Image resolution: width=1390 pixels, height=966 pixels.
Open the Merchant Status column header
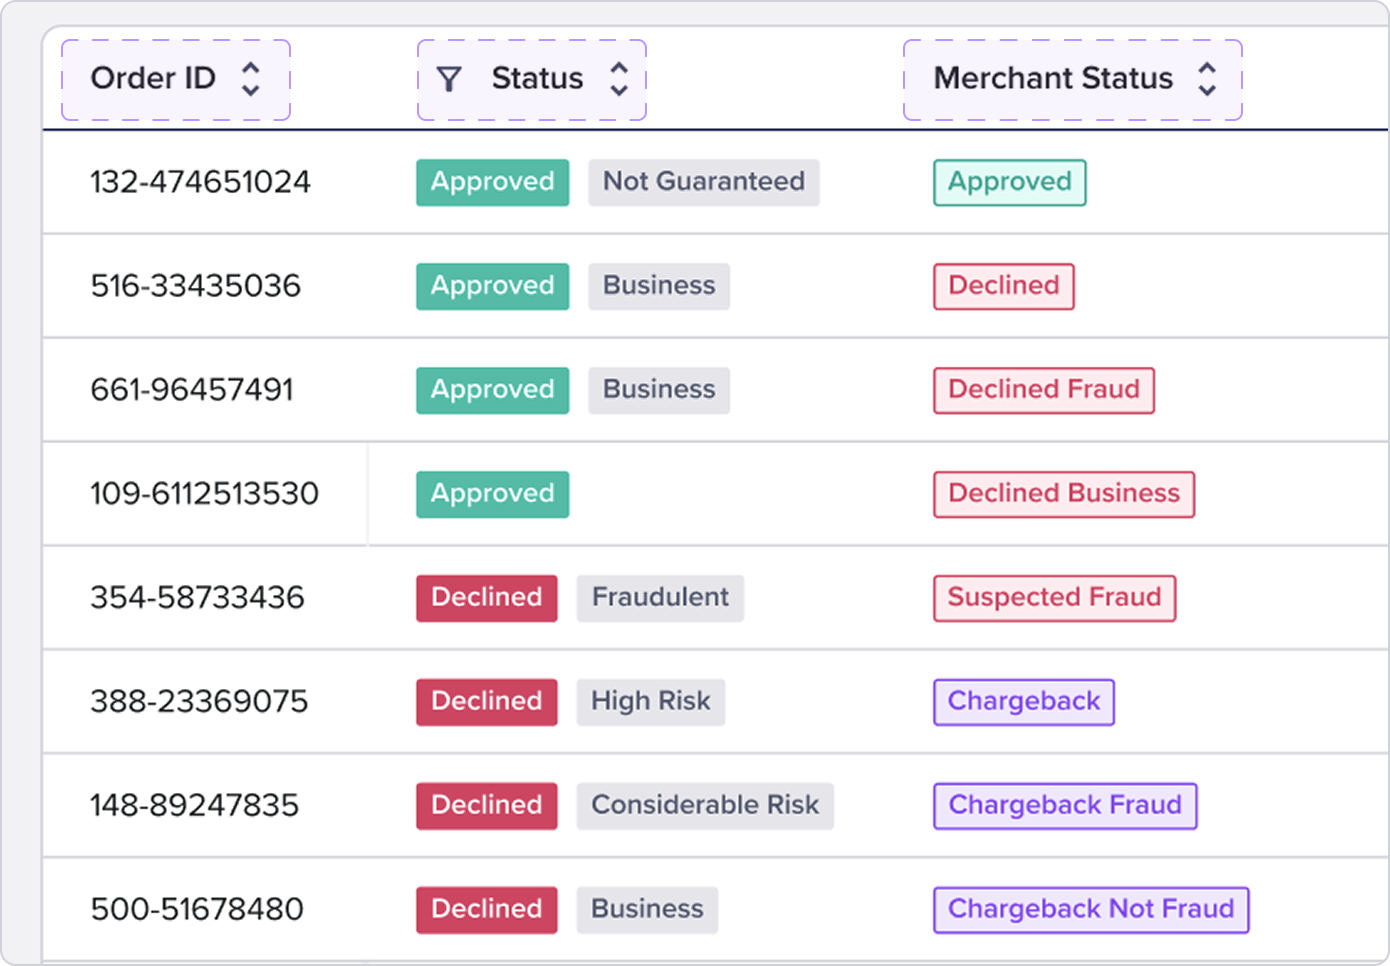click(x=1073, y=80)
